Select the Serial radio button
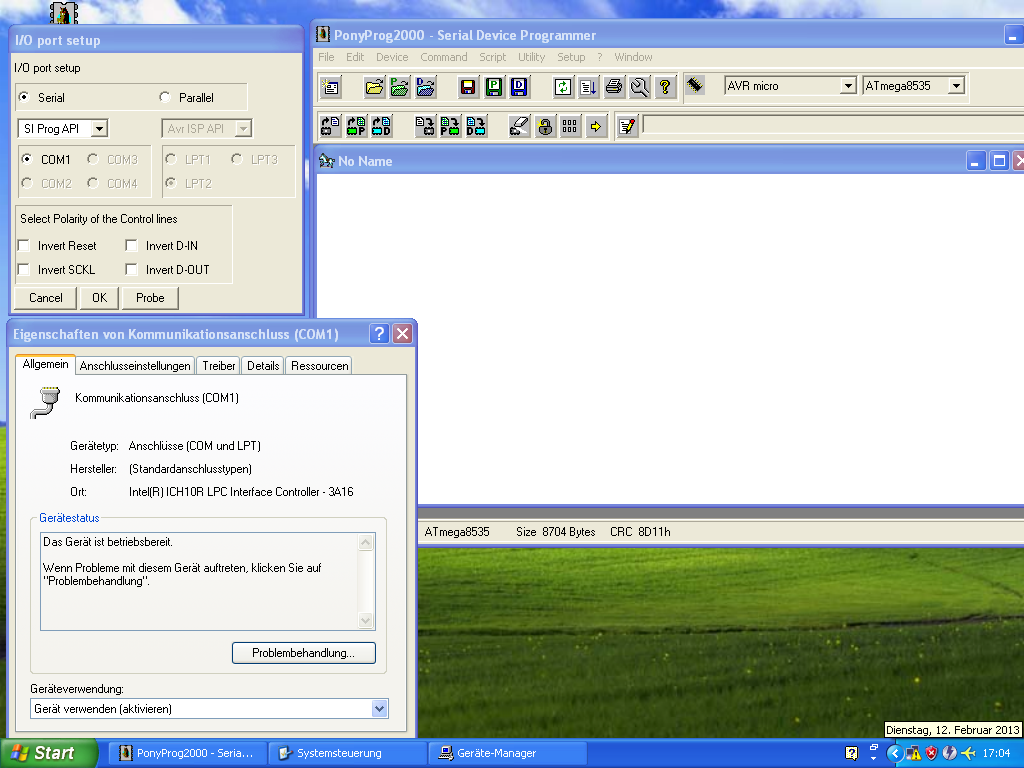 click(x=25, y=97)
